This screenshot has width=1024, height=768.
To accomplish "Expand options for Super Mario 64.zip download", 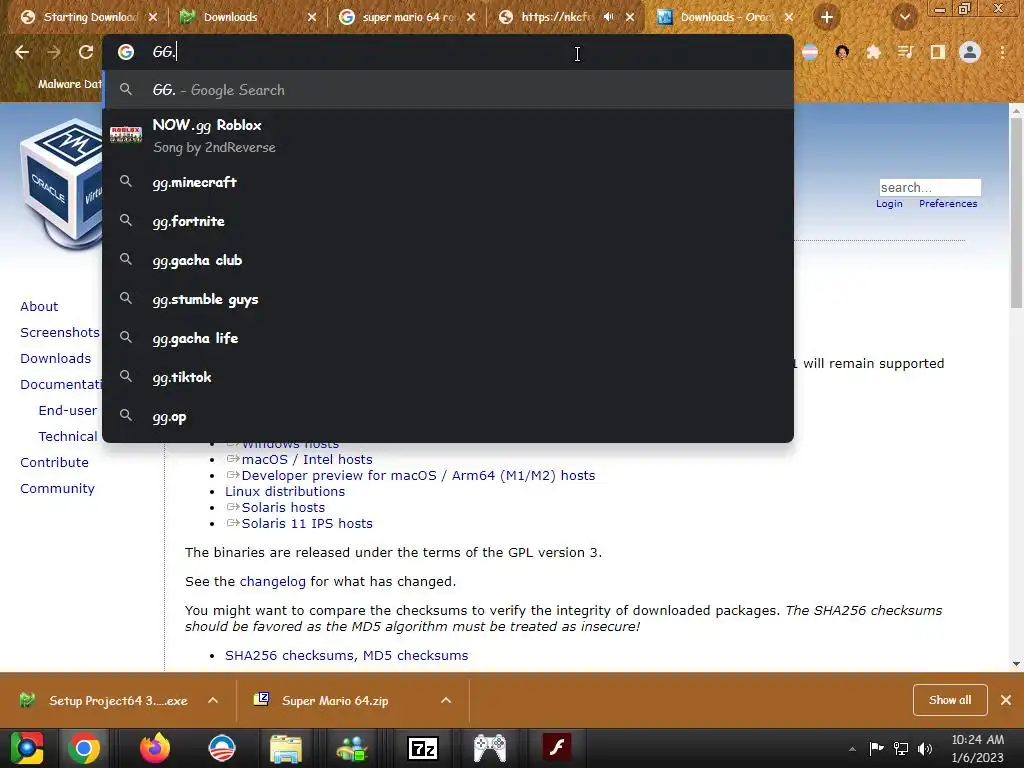I will [x=446, y=700].
